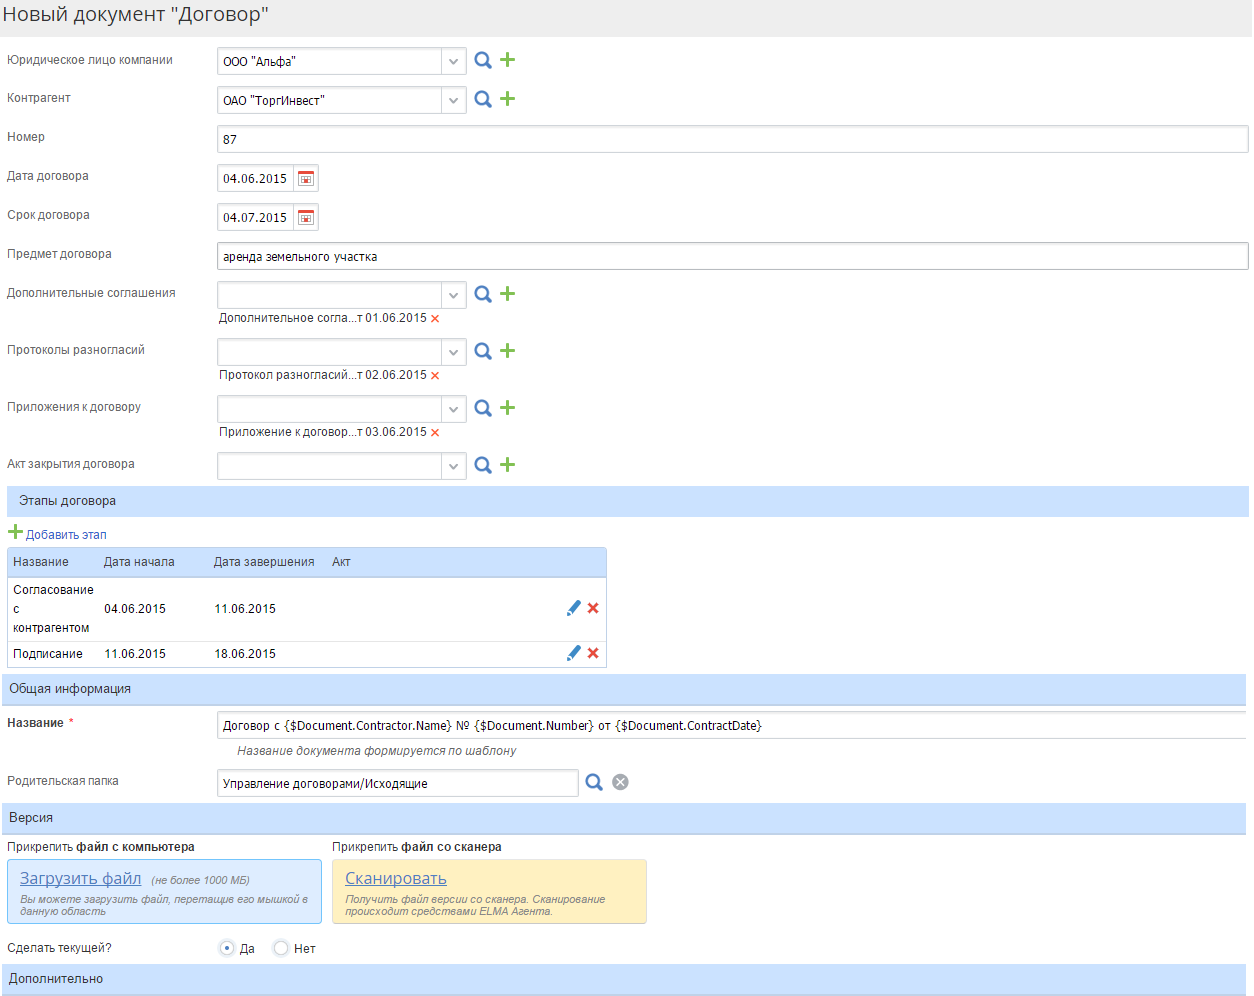The image size is (1254, 996).
Task: Click Загрузить файл to upload
Action: tap(81, 878)
